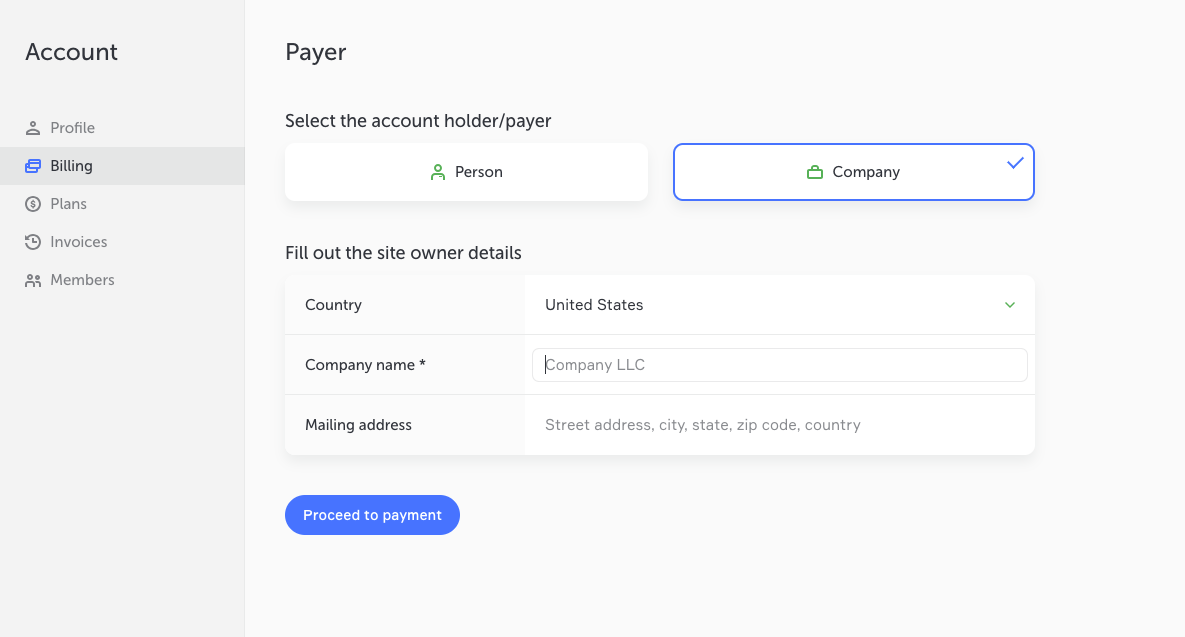Expand the Country dropdown chevron
Screen dimensions: 1185x637
tap(1010, 305)
